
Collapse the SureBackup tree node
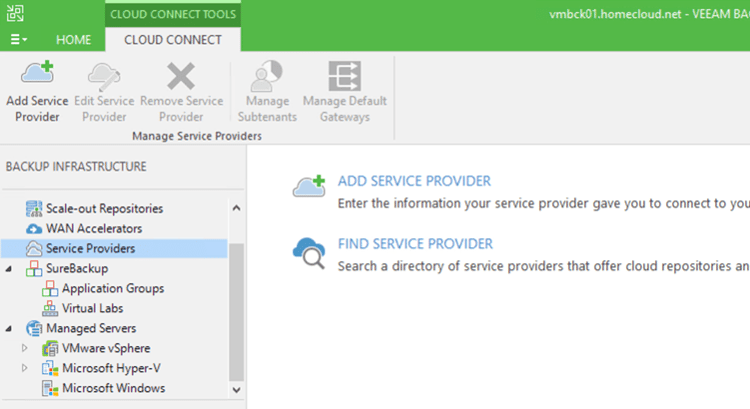(9, 269)
